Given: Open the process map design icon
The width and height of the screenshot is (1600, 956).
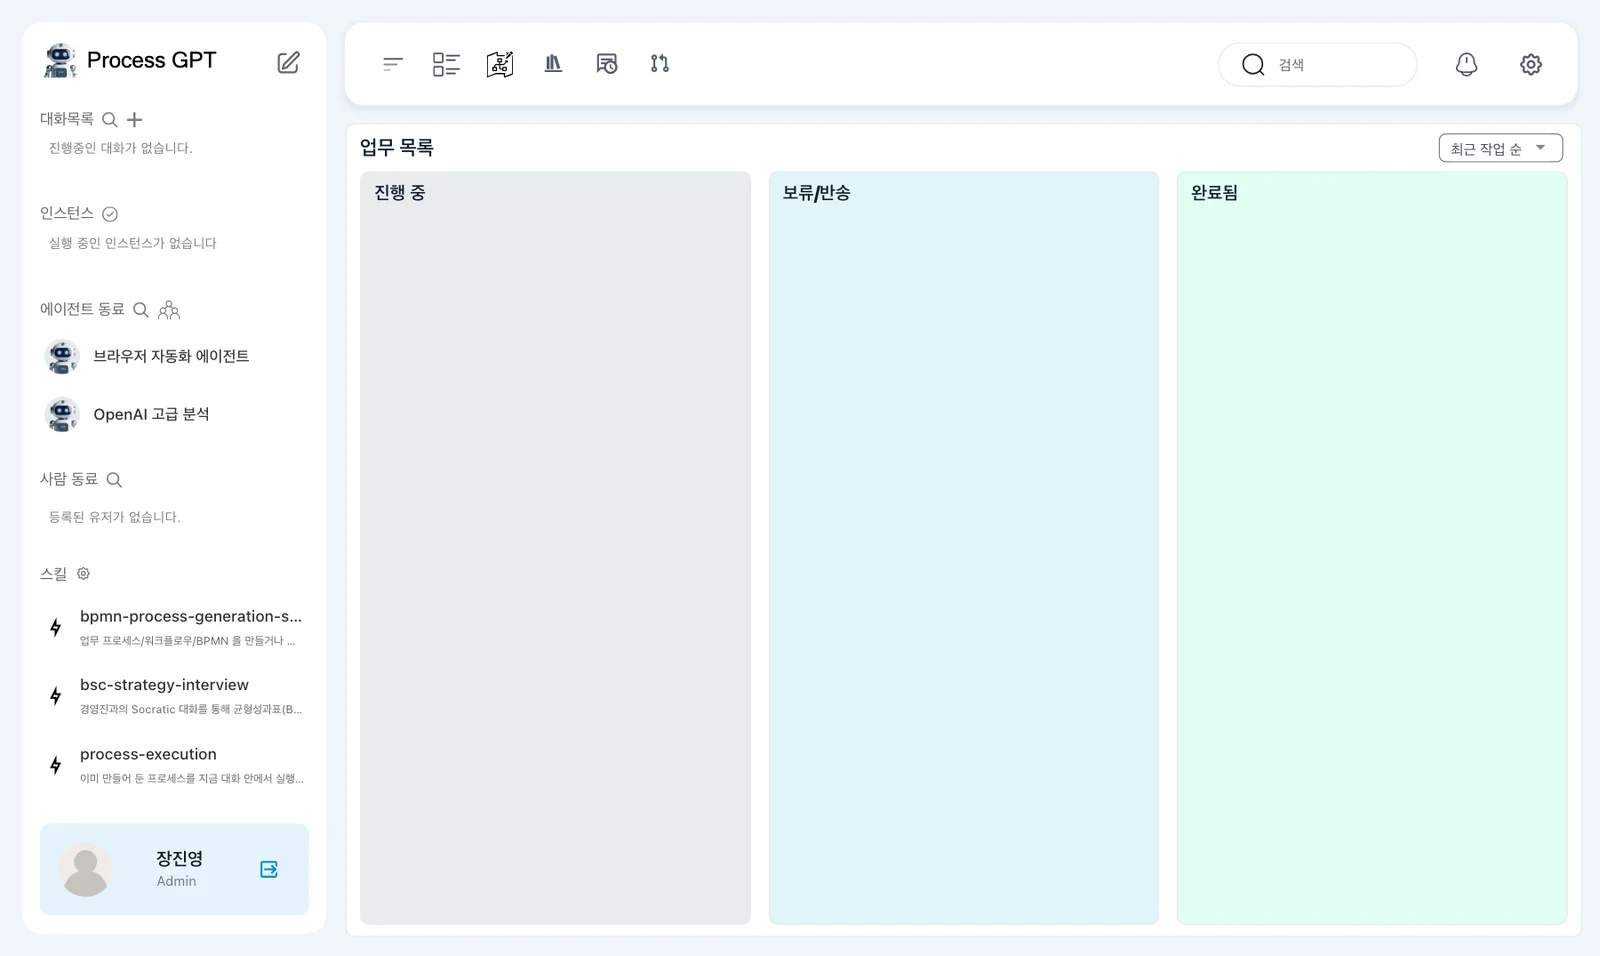Looking at the screenshot, I should click(500, 64).
